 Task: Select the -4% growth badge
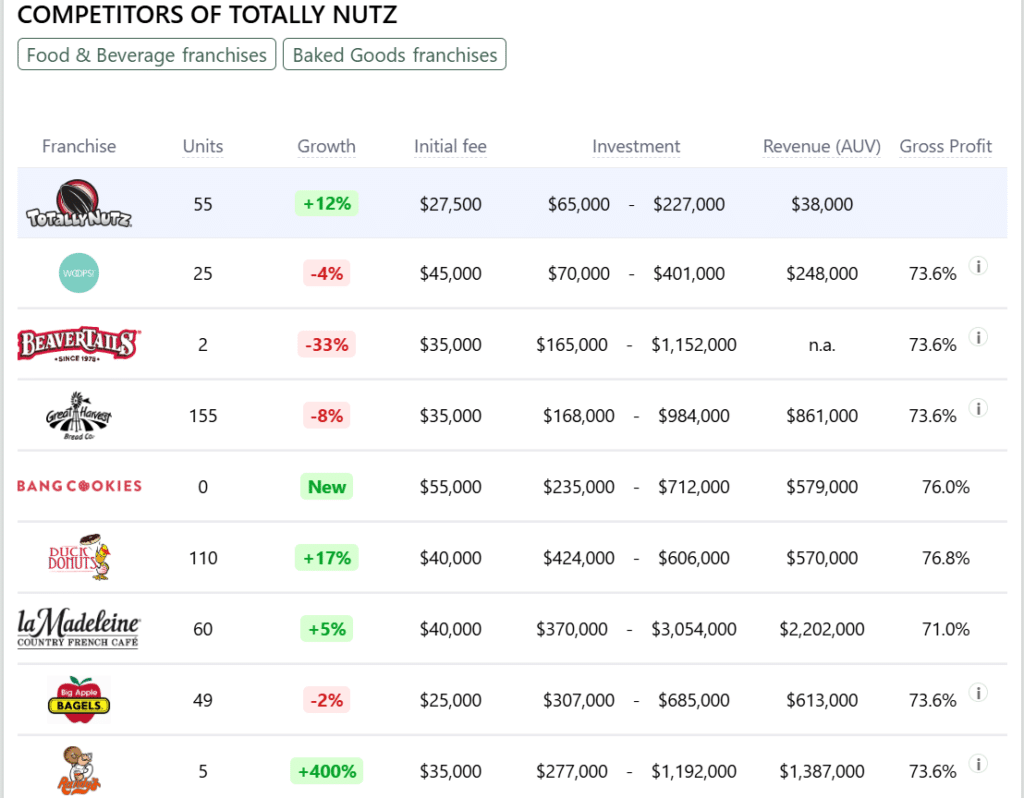coord(327,273)
